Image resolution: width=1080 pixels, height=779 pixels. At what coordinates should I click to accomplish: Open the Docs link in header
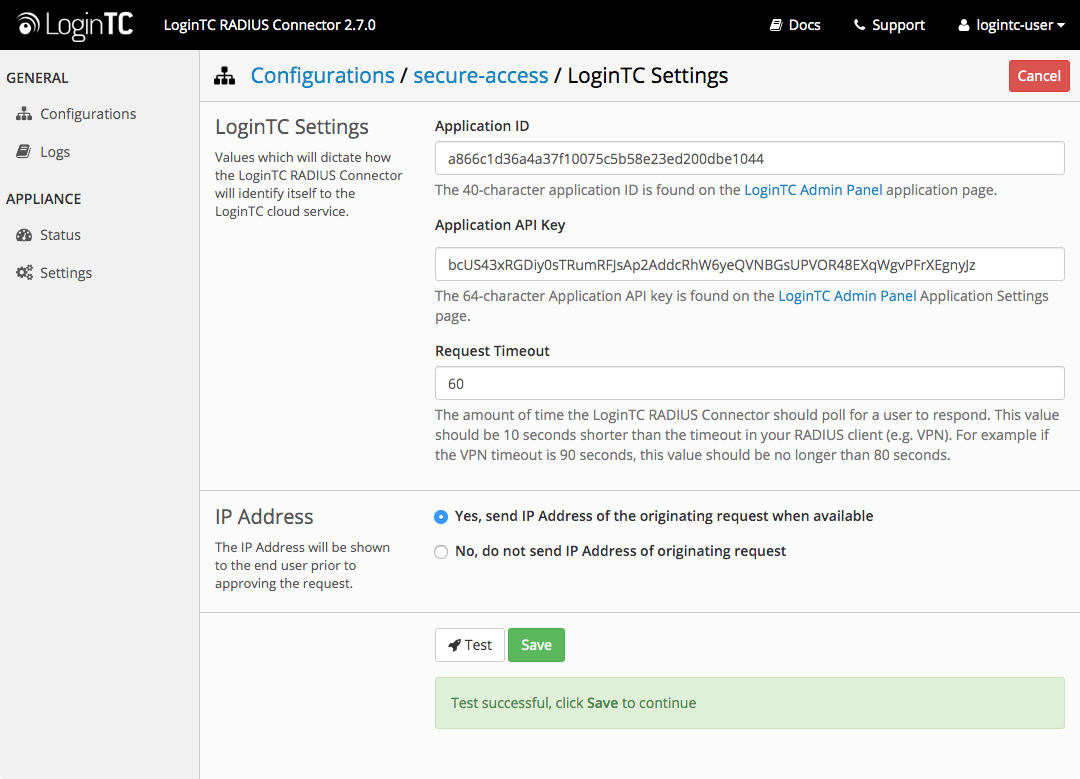click(x=795, y=25)
